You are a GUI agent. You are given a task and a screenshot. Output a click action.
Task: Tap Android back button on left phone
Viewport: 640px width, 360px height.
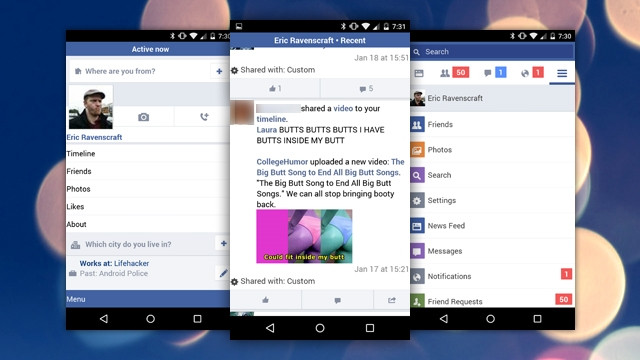104,319
